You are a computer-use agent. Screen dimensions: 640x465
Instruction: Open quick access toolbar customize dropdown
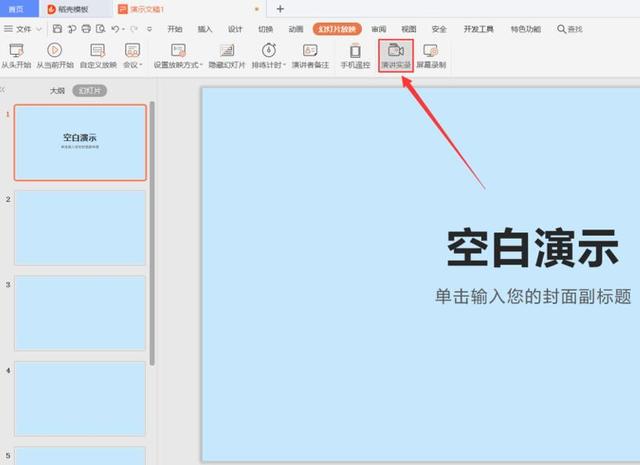point(149,29)
